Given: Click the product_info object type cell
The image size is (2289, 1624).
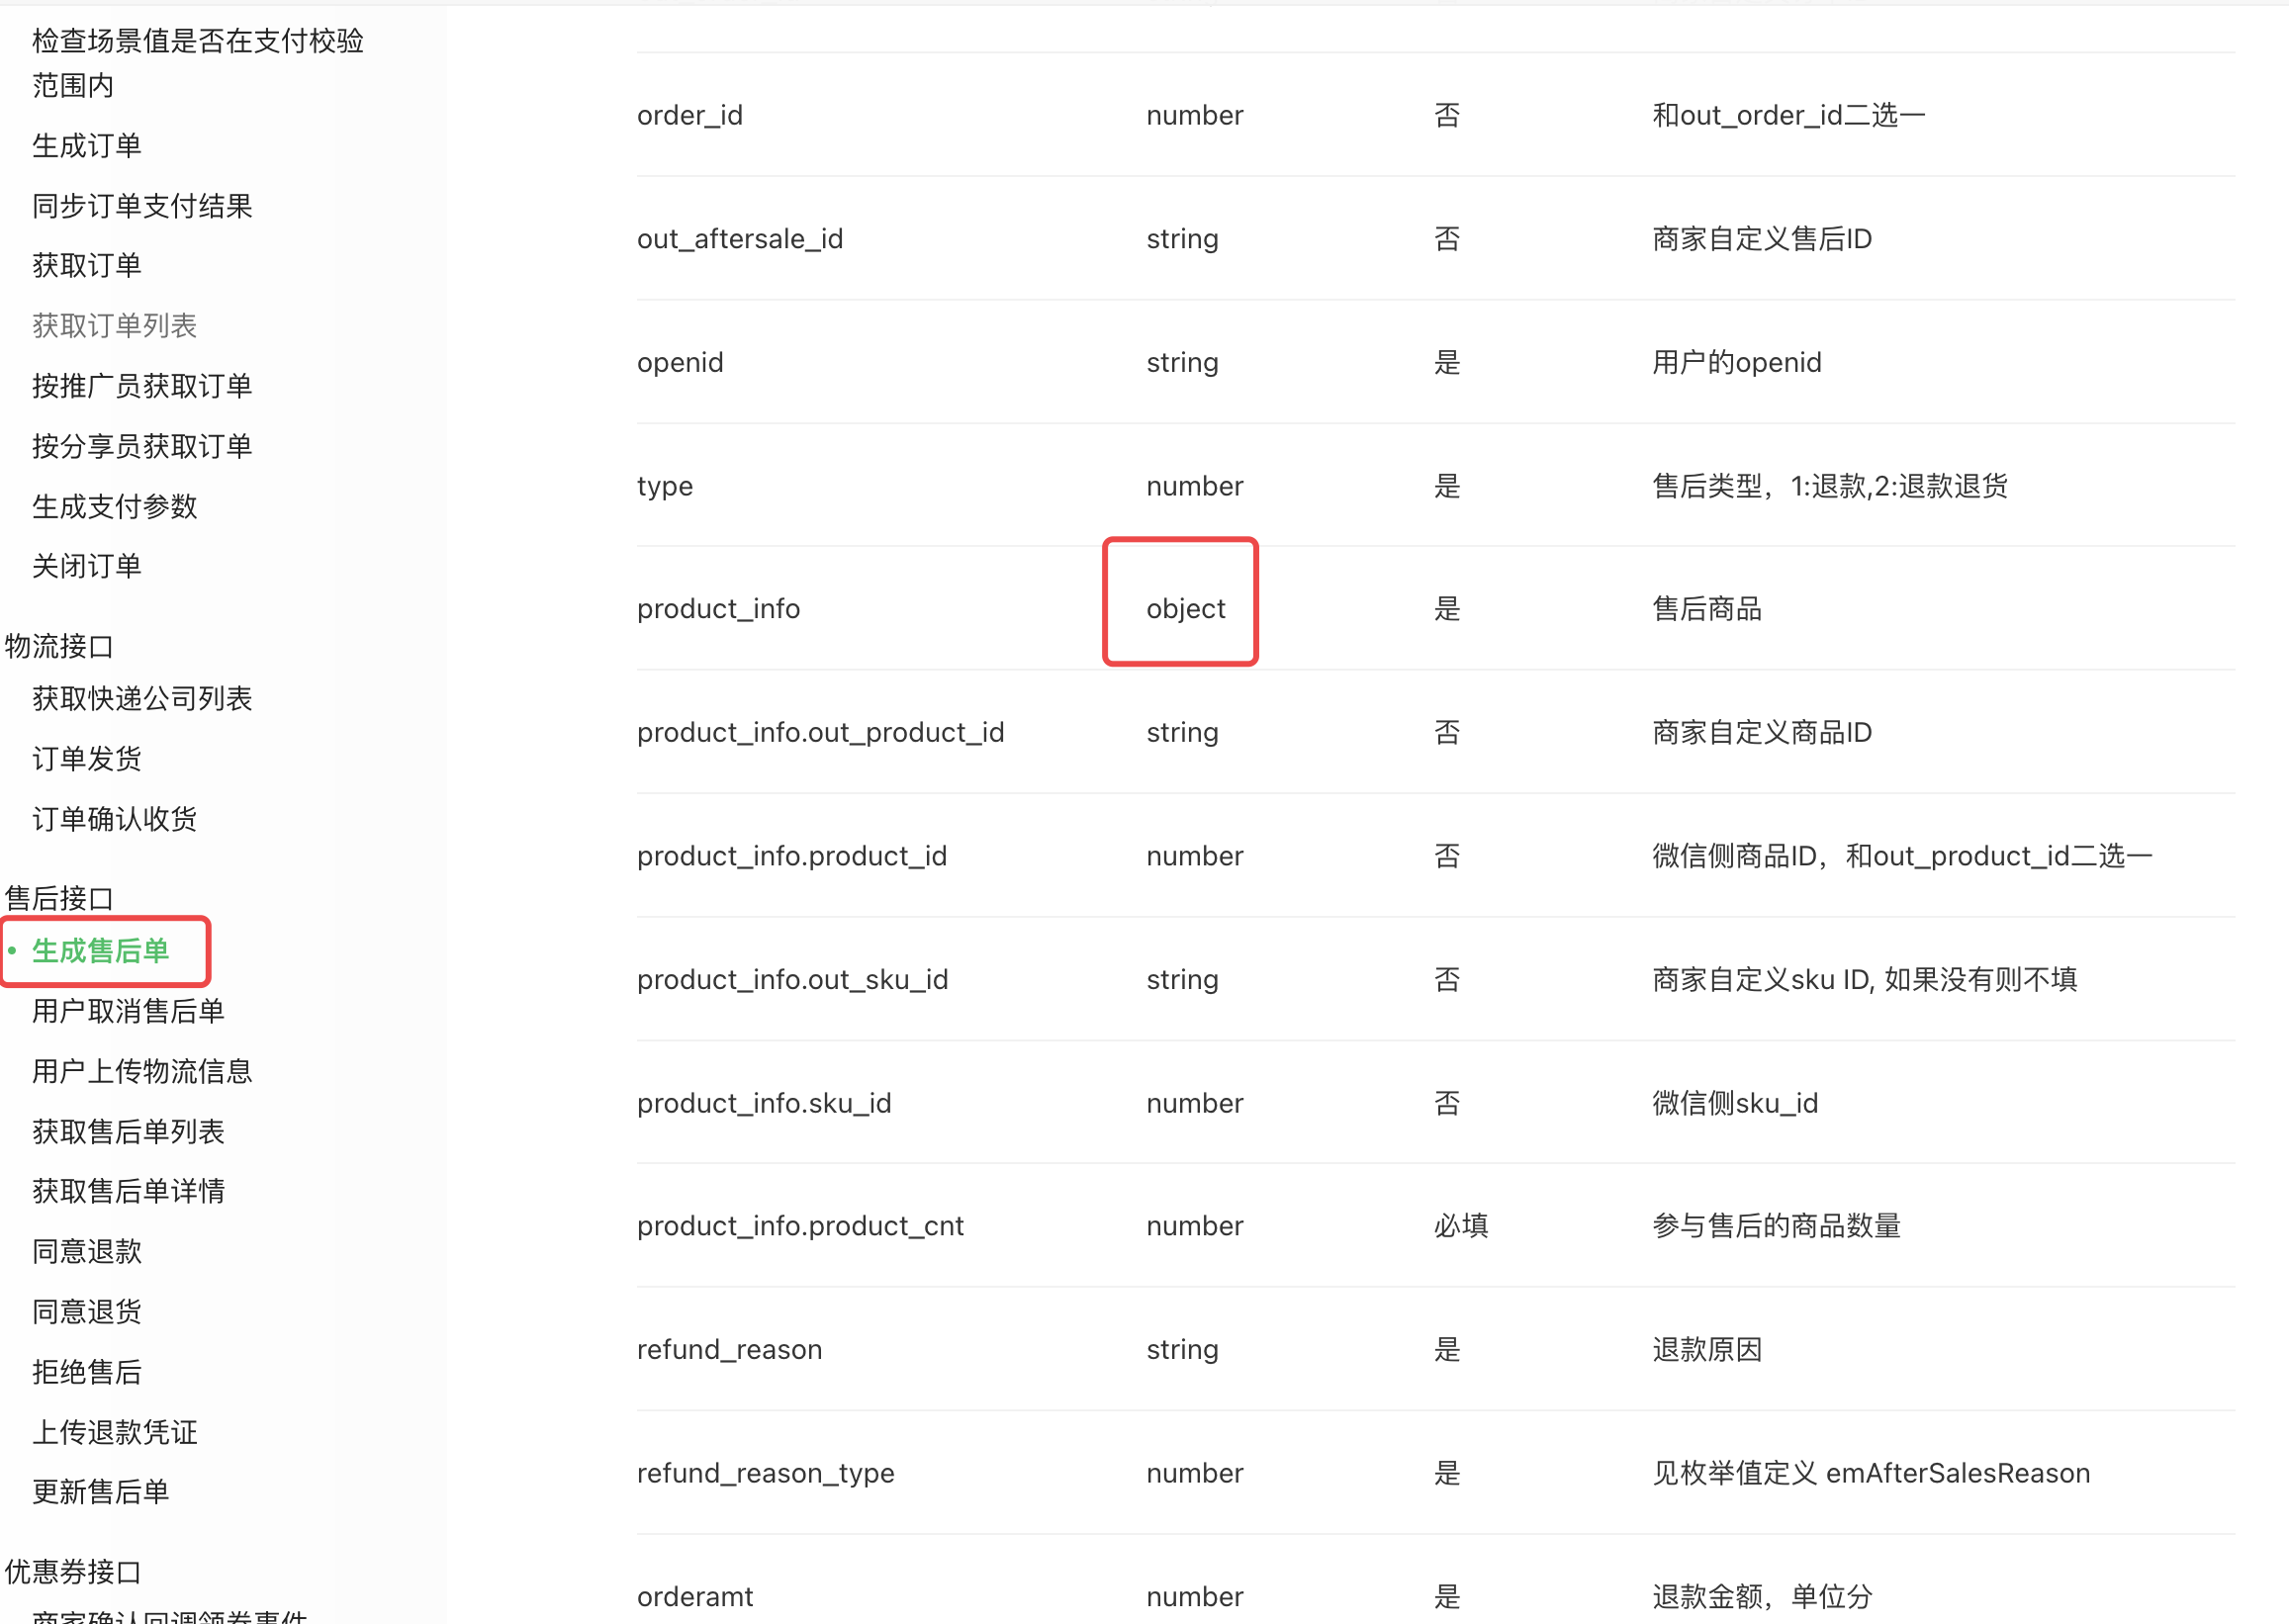Looking at the screenshot, I should (x=1184, y=609).
